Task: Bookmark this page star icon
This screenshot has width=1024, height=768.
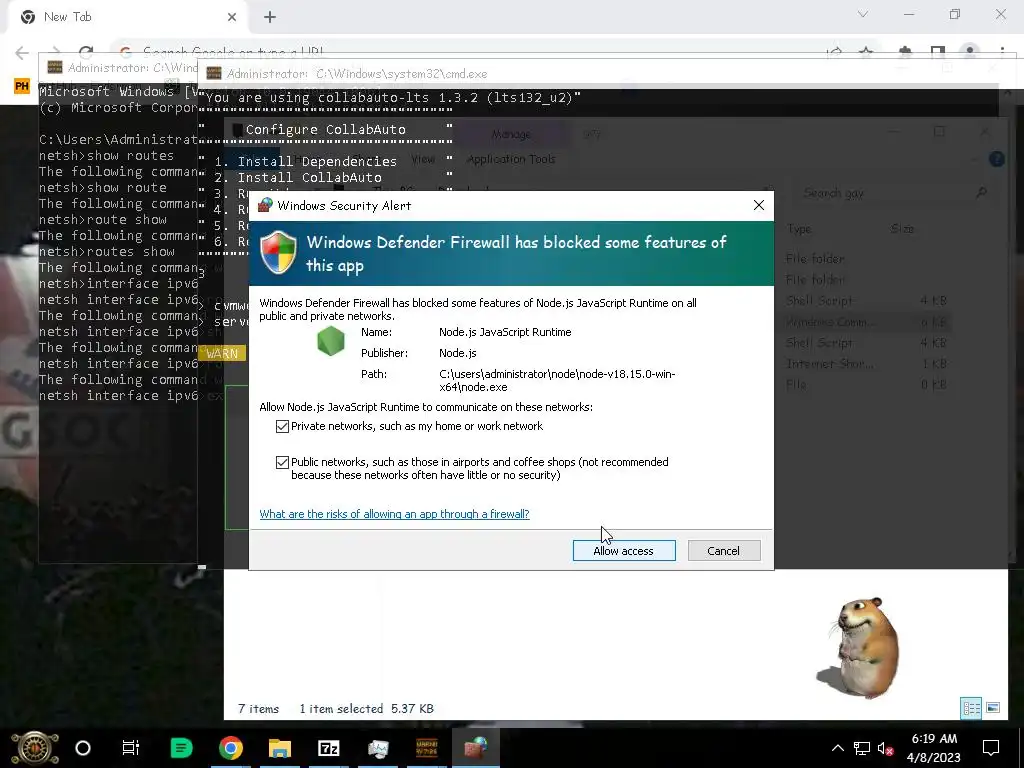Action: point(866,52)
